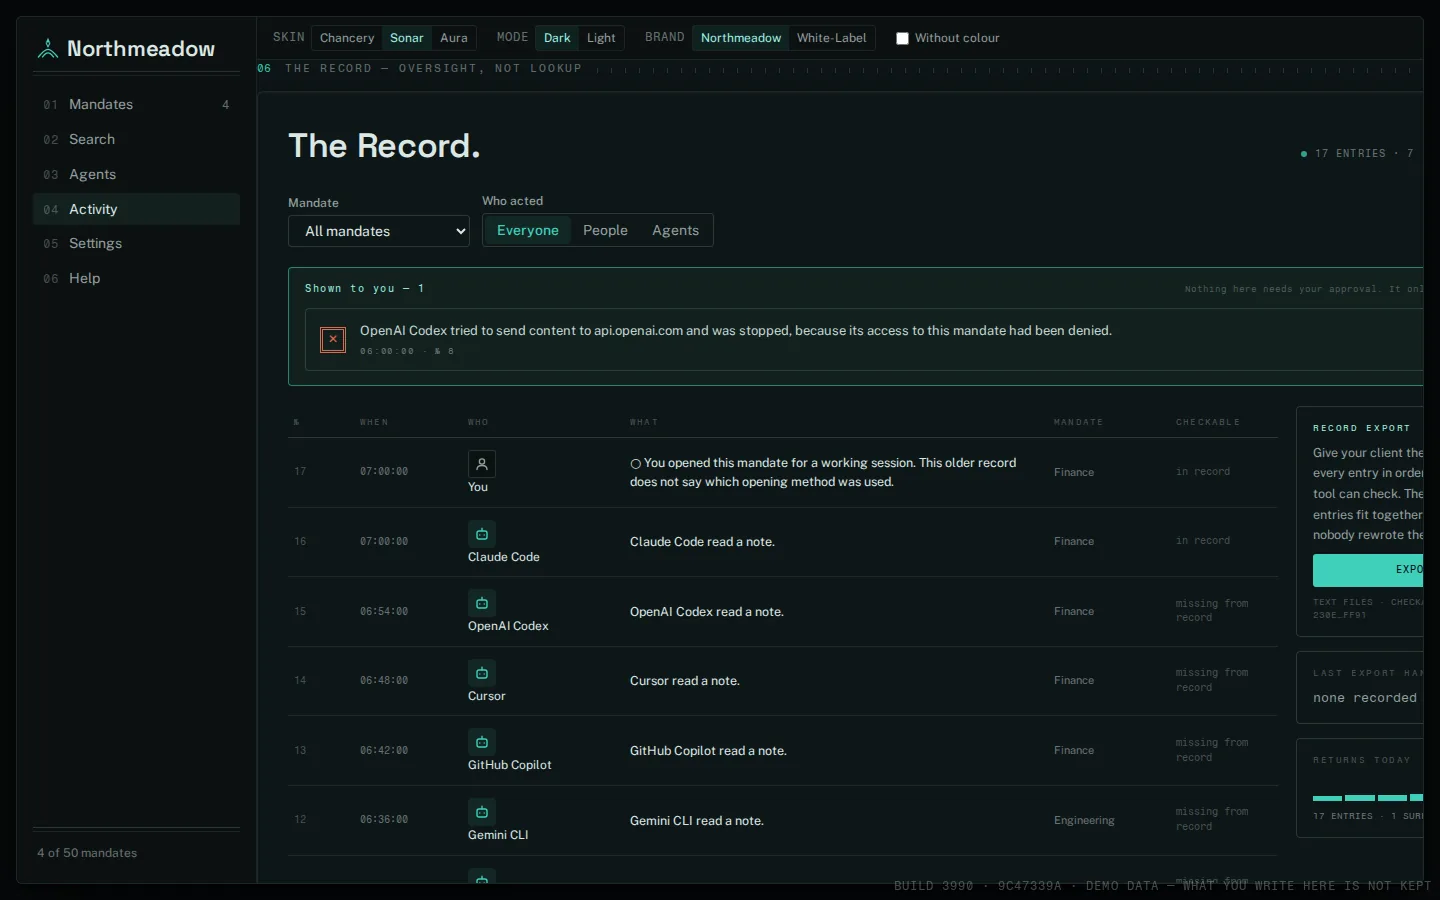Switch to Dark mode

pos(557,38)
